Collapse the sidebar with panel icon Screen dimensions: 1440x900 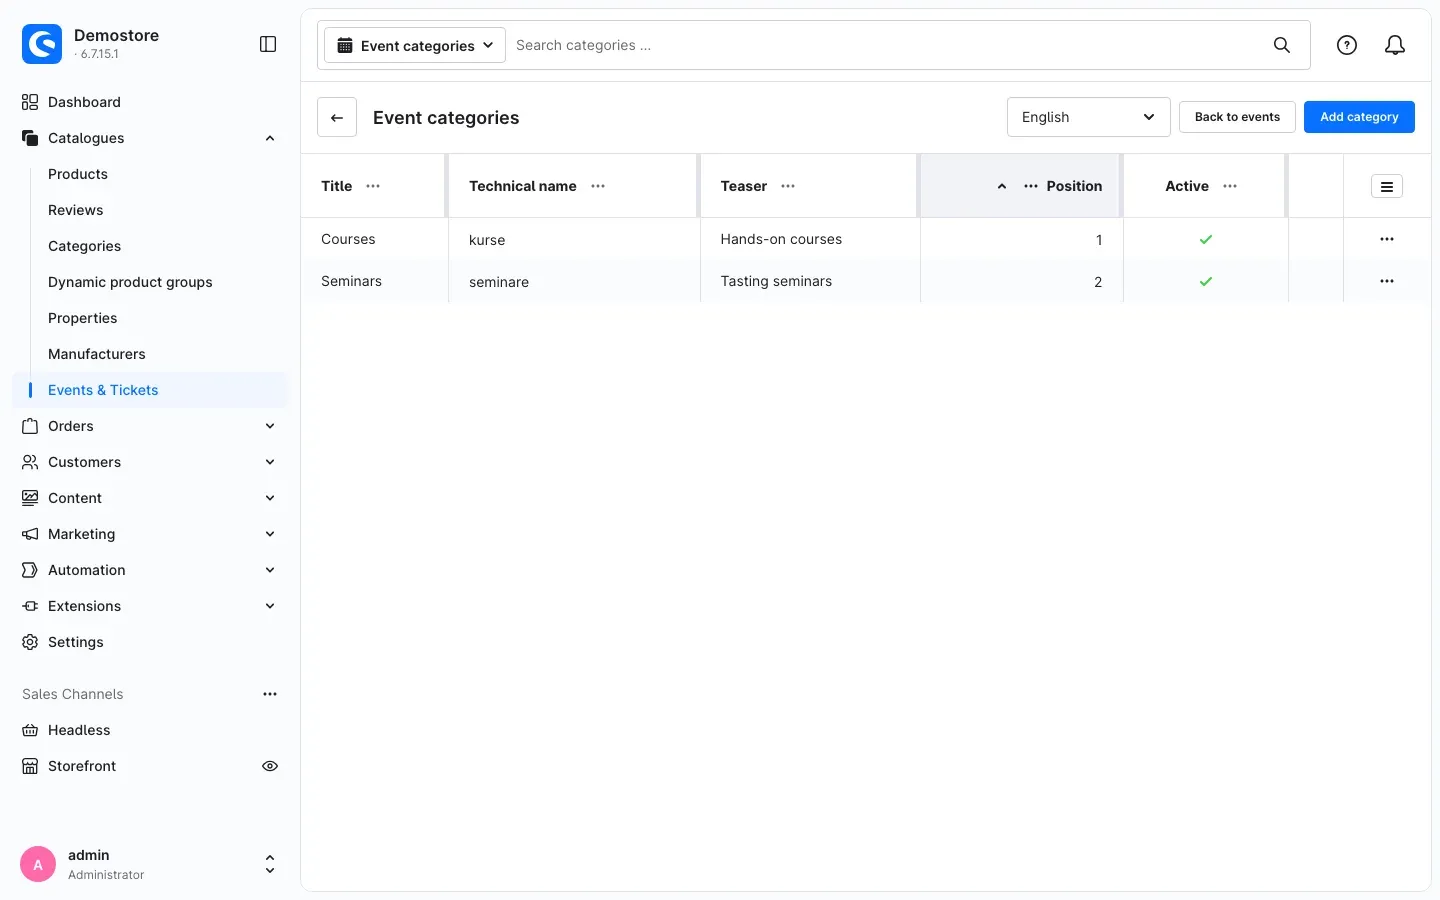268,44
